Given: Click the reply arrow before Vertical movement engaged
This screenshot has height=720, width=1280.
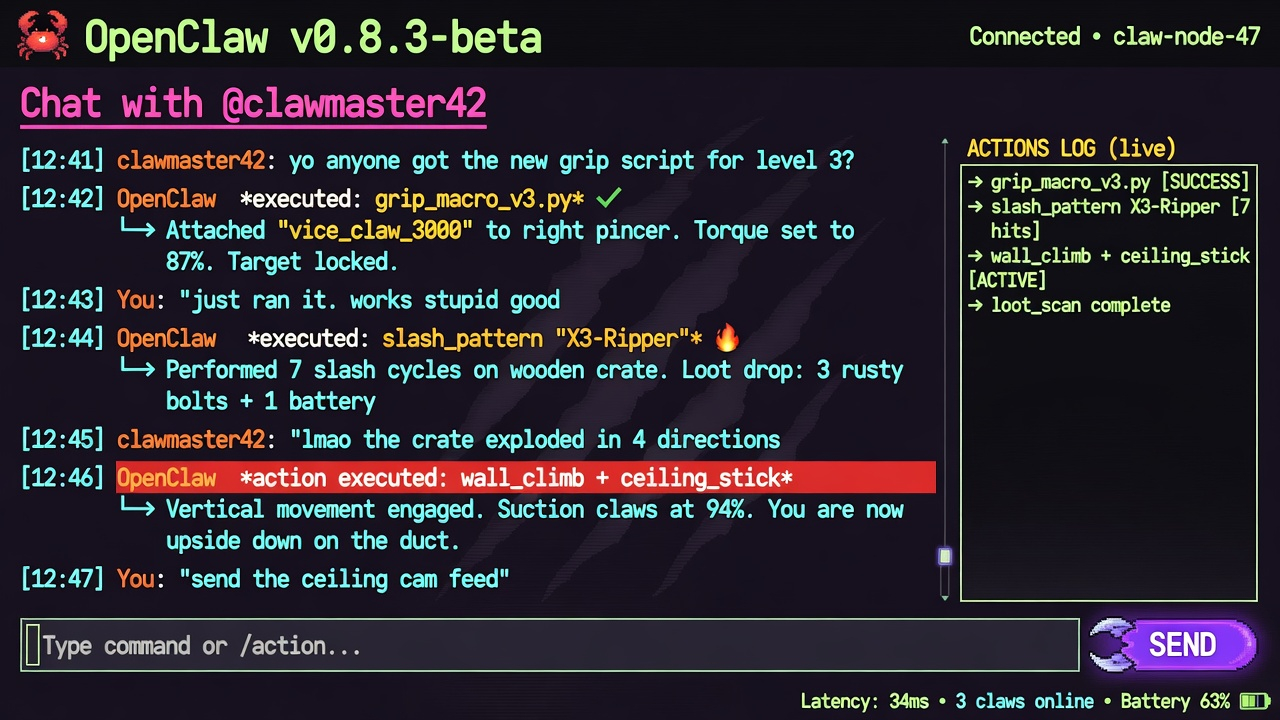Looking at the screenshot, I should click(x=138, y=510).
